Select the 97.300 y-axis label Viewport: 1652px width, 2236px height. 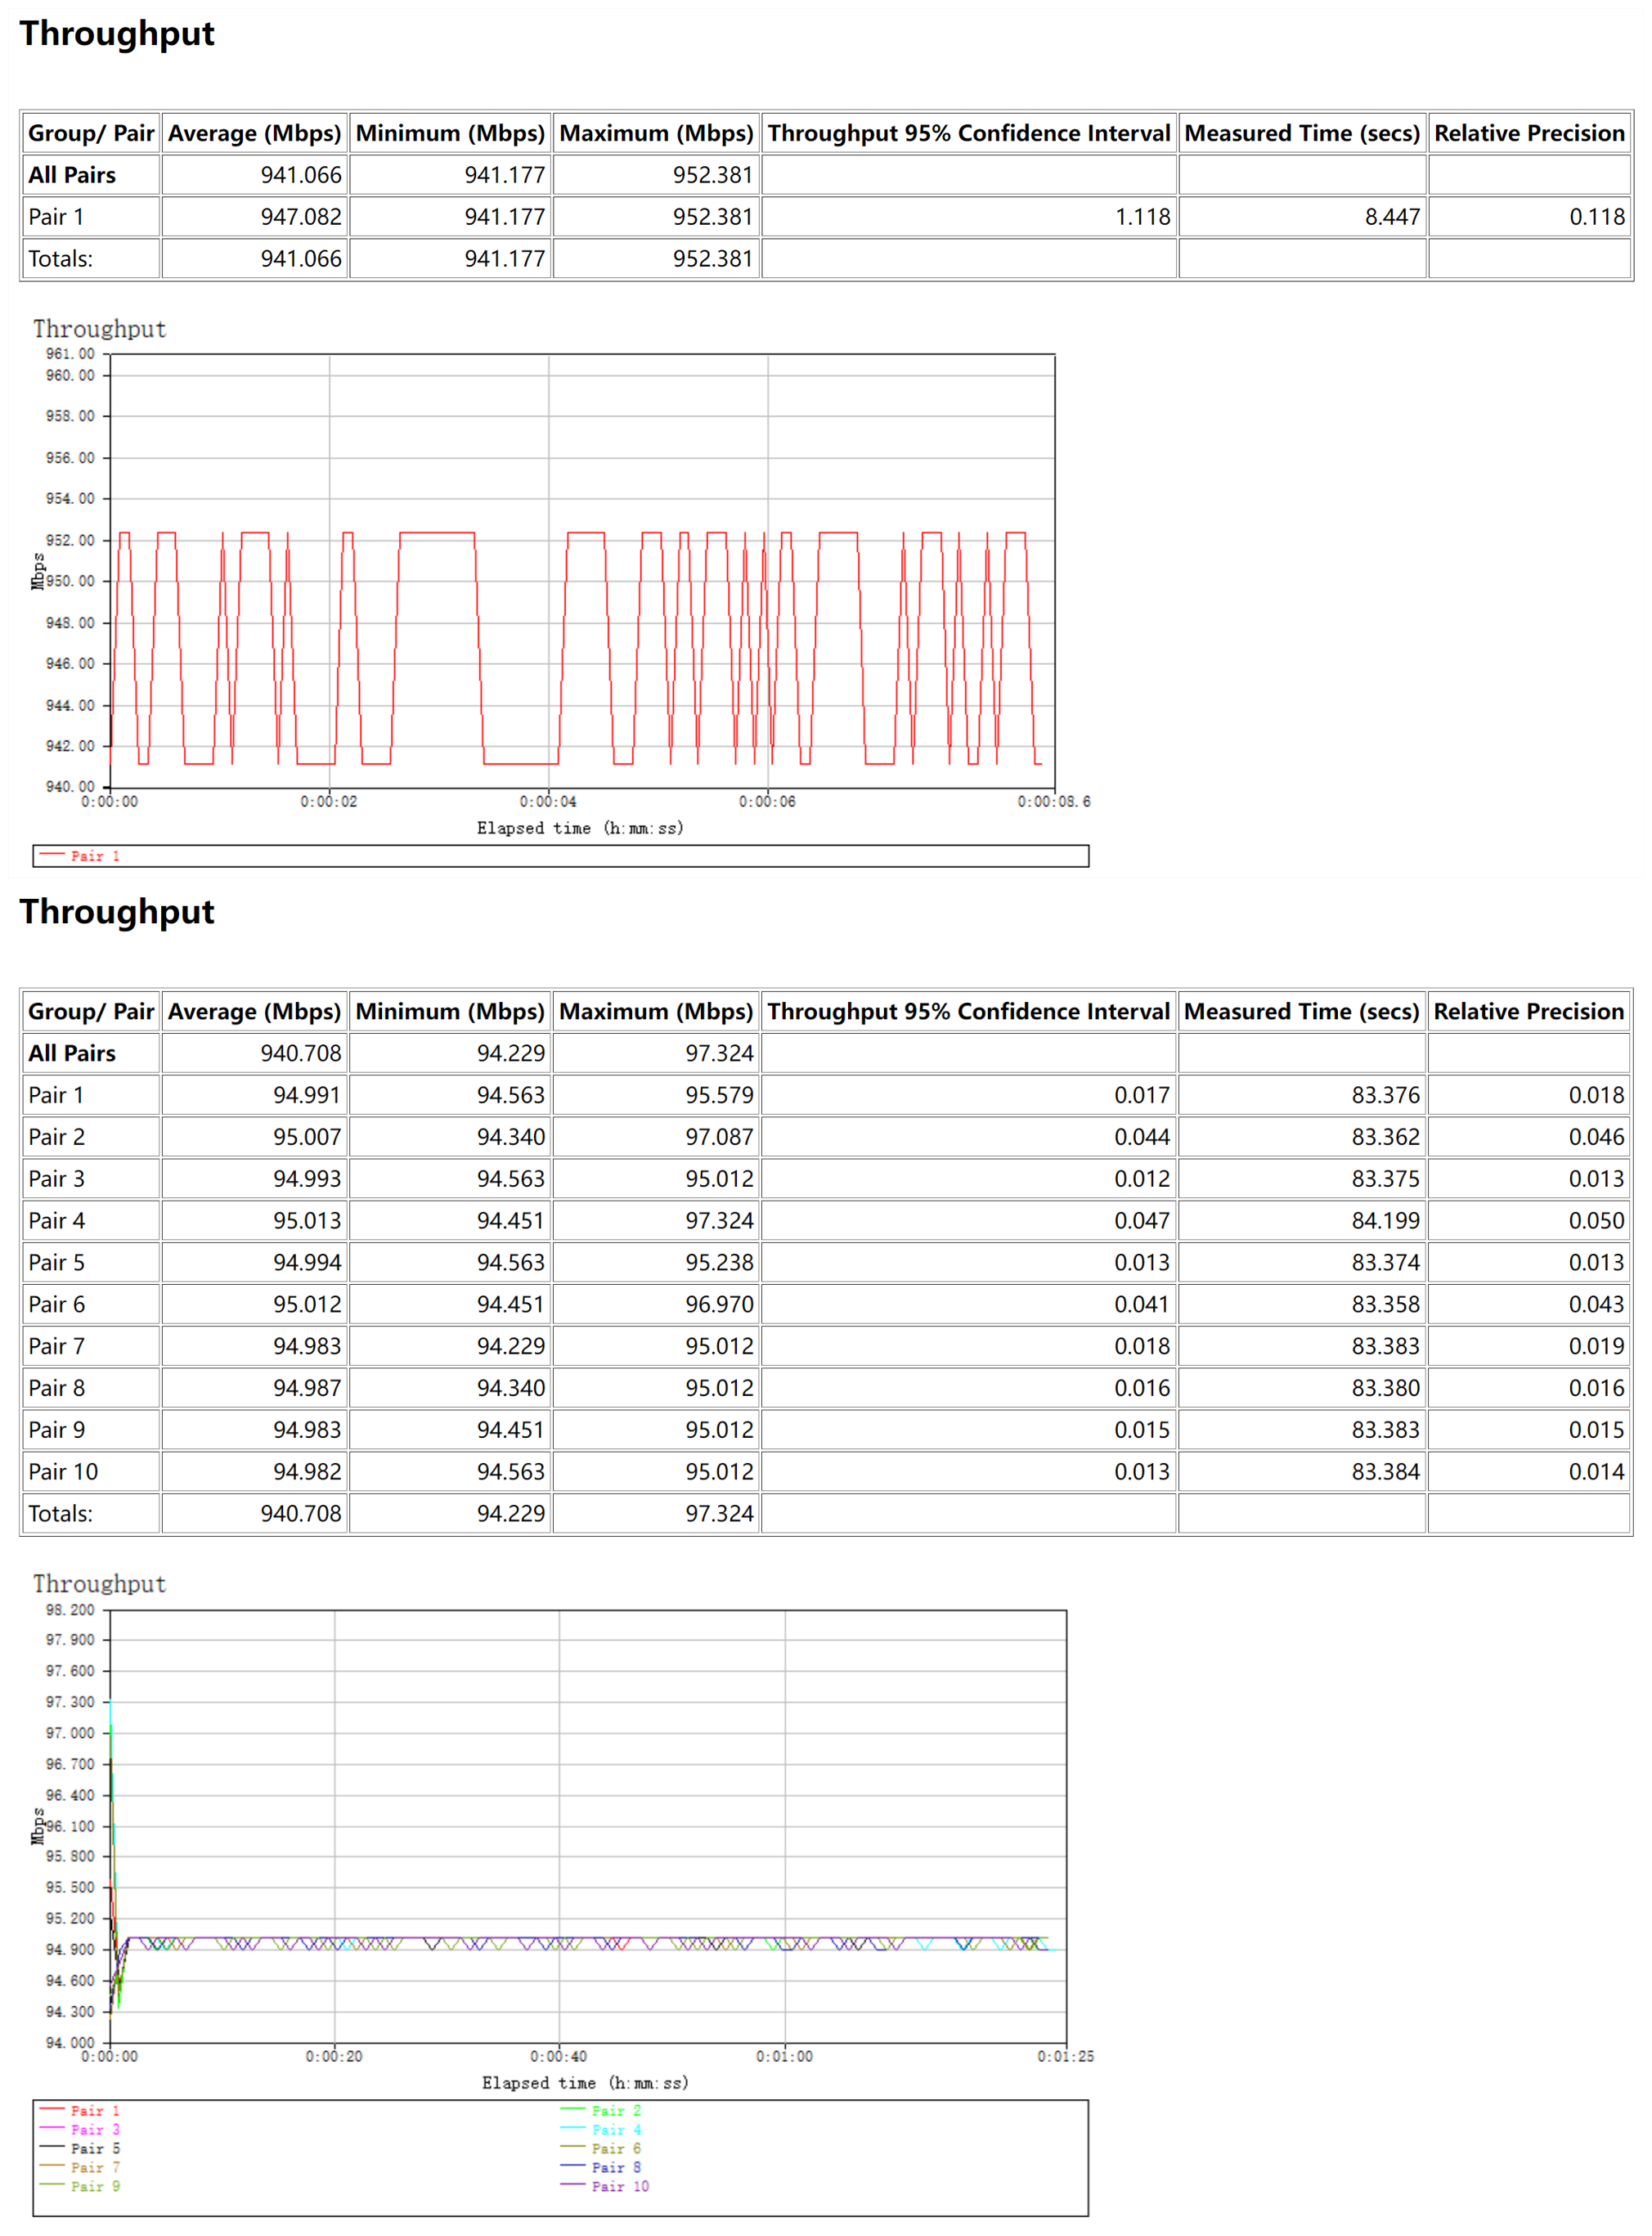(70, 1702)
